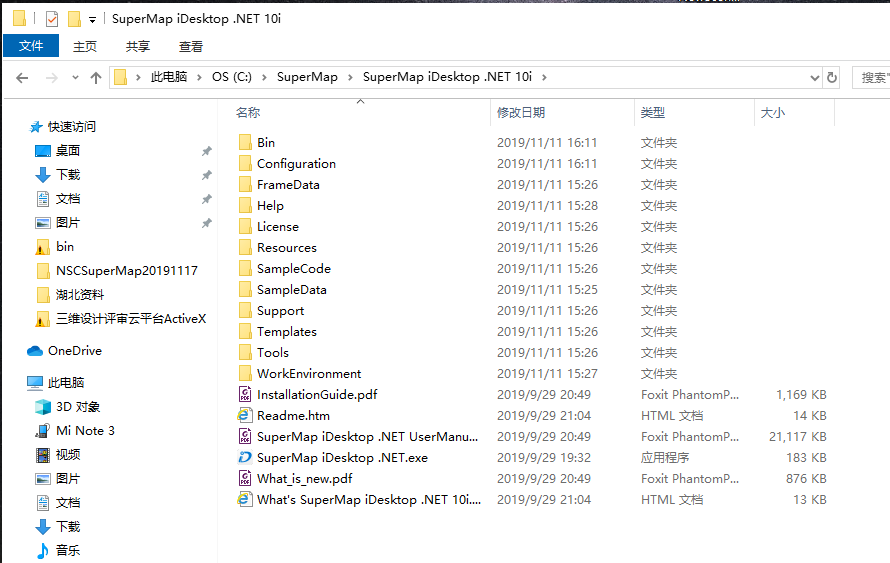The width and height of the screenshot is (890, 563).
Task: Click the 2019/9/29 19:32 date cell
Action: click(544, 457)
